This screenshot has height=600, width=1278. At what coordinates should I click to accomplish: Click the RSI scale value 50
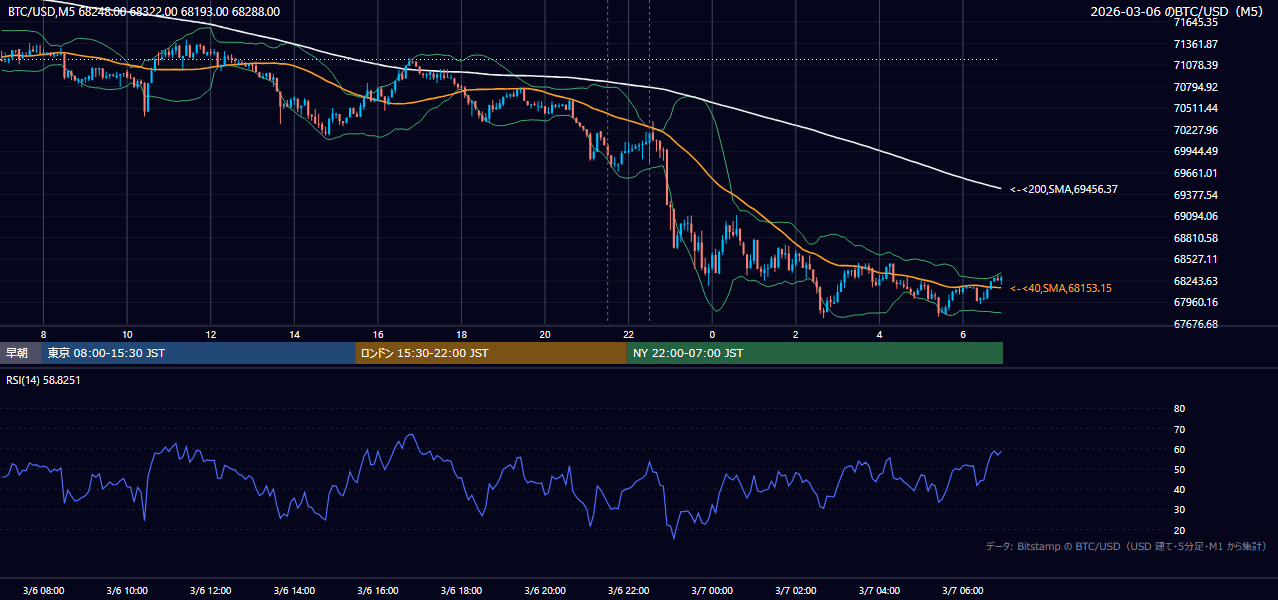tap(1179, 469)
